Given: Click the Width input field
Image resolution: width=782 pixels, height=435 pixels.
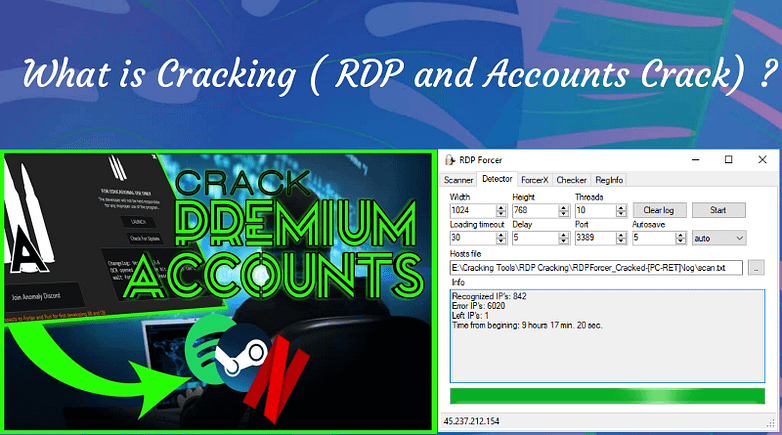Looking at the screenshot, I should click(x=473, y=211).
